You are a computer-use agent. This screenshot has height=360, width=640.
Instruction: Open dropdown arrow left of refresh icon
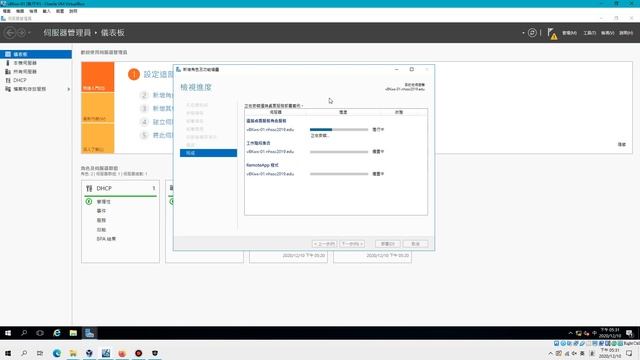point(523,33)
